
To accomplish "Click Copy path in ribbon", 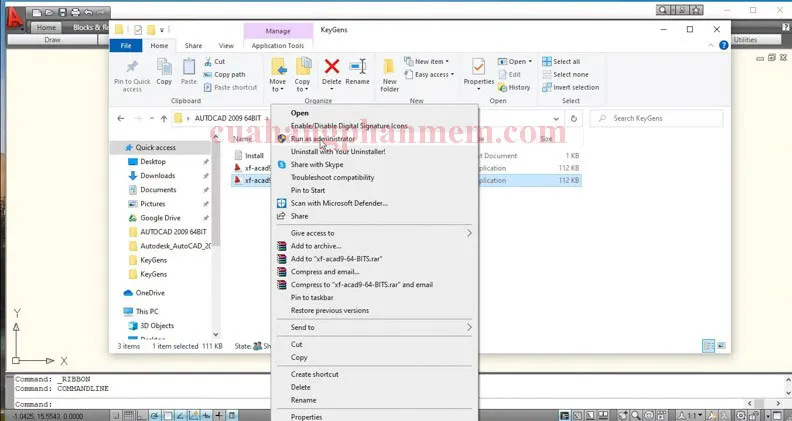I will 224,74.
